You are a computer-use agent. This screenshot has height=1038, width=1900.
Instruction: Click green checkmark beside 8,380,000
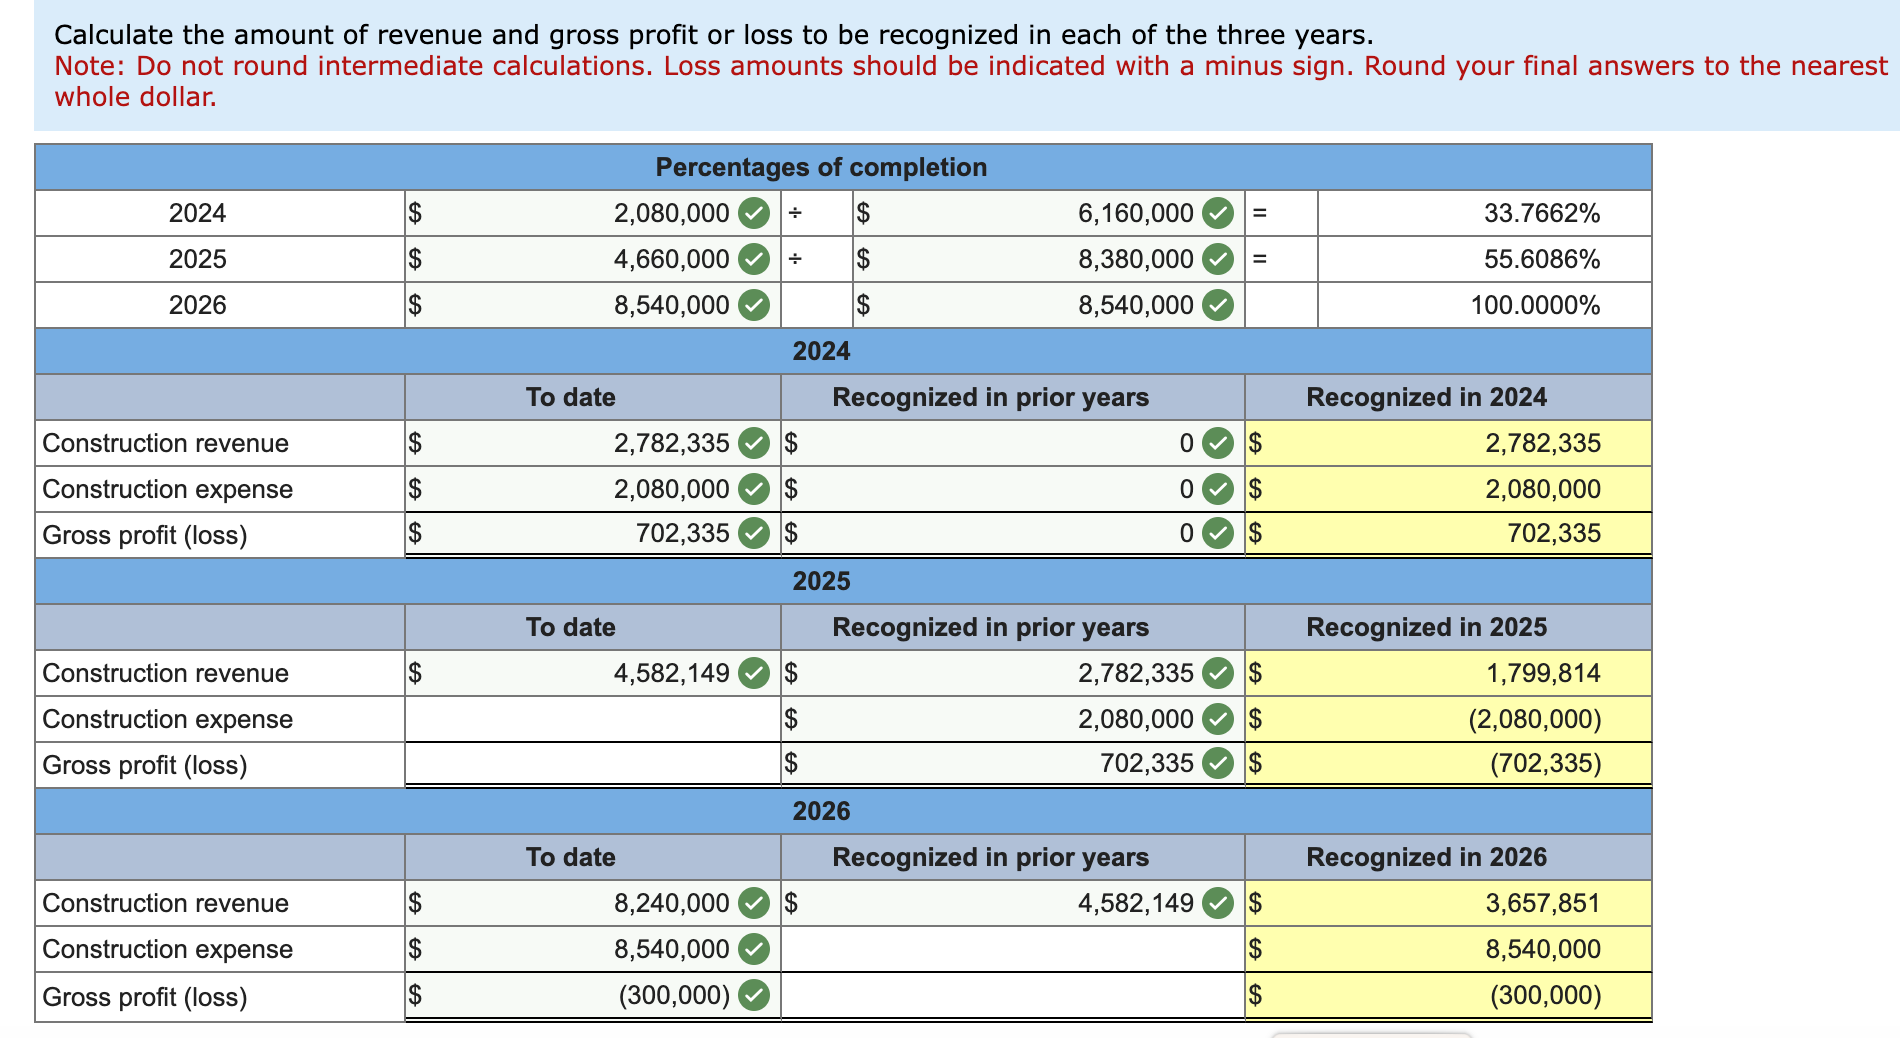(x=1217, y=259)
